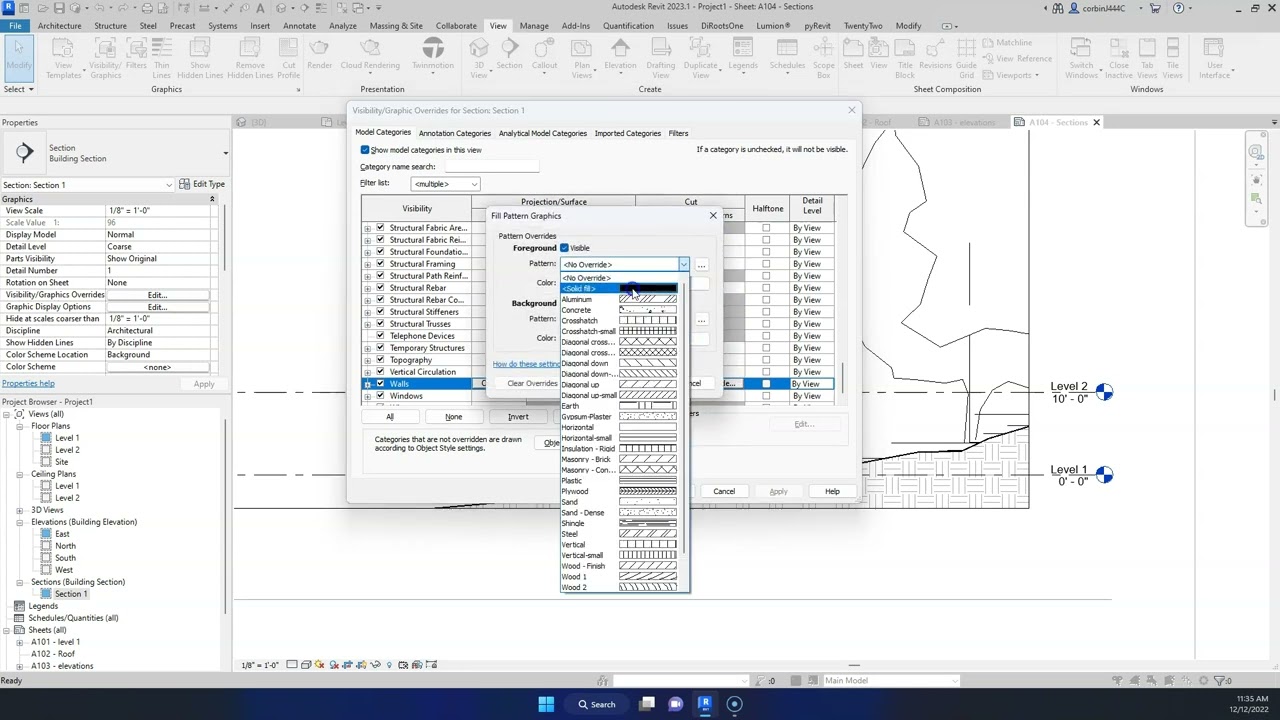The image size is (1280, 720).
Task: Choose Crosshatch pattern from list
Action: tap(619, 321)
